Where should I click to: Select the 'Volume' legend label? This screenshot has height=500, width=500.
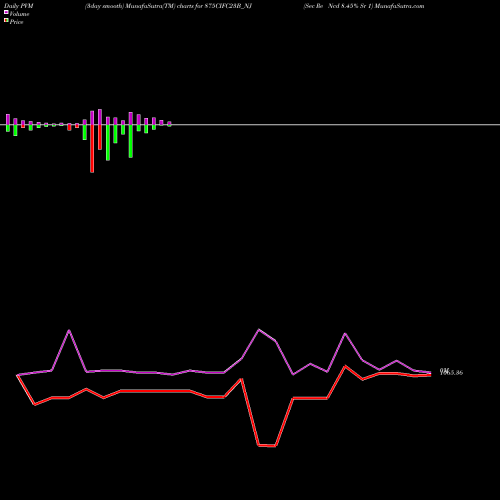pos(19,14)
